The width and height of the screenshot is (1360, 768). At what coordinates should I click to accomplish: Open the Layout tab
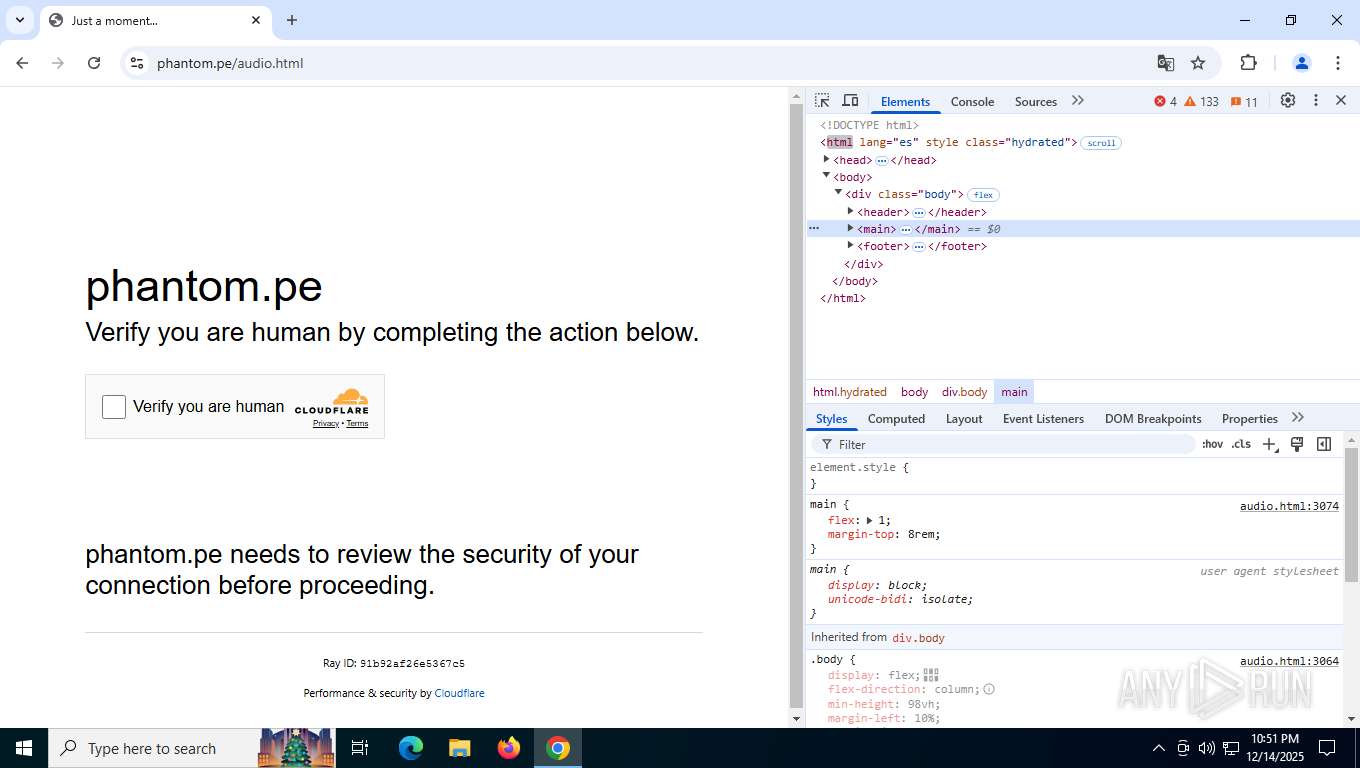click(964, 419)
